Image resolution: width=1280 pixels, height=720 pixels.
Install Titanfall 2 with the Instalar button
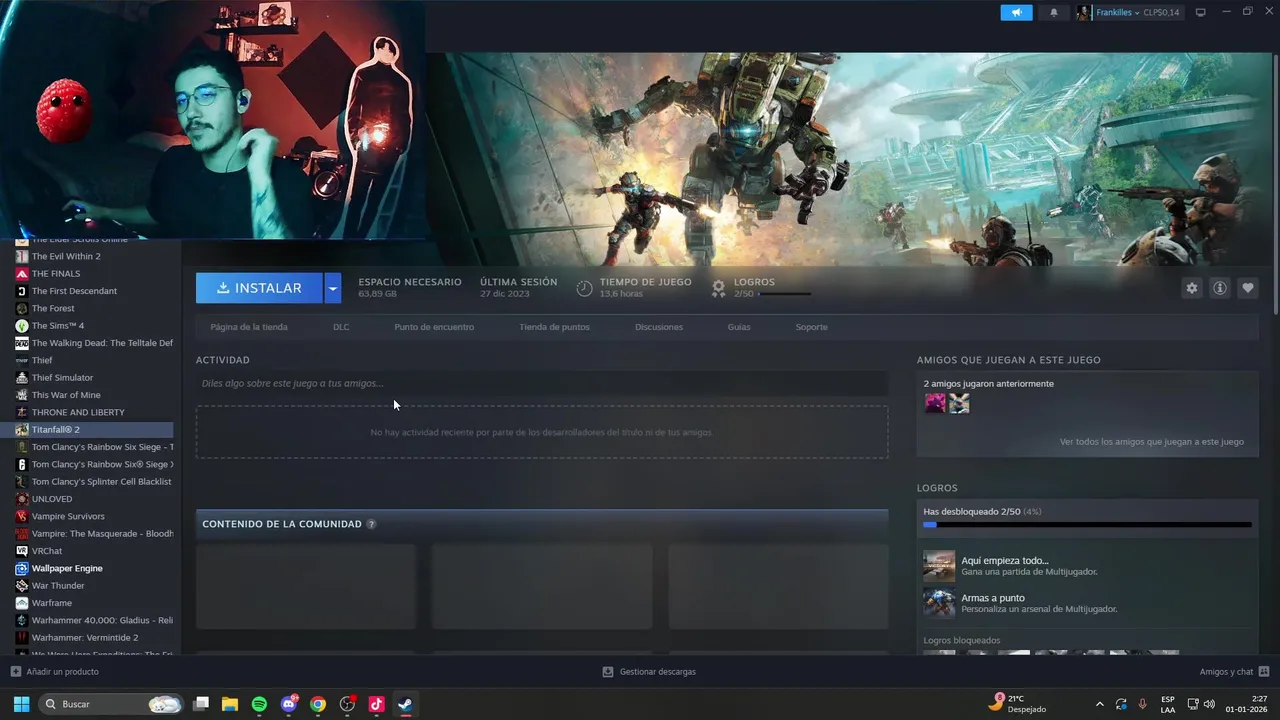[259, 288]
